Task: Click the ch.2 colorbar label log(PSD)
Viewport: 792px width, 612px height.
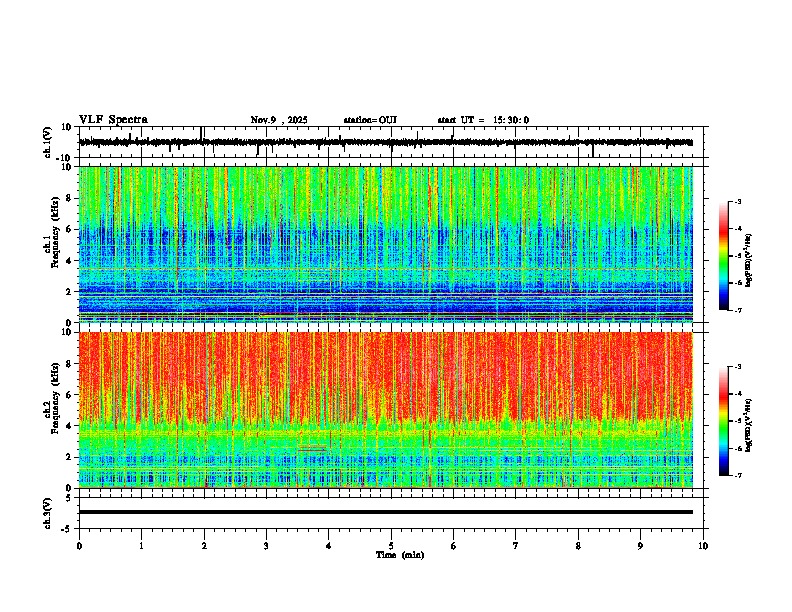Action: pyautogui.click(x=749, y=425)
